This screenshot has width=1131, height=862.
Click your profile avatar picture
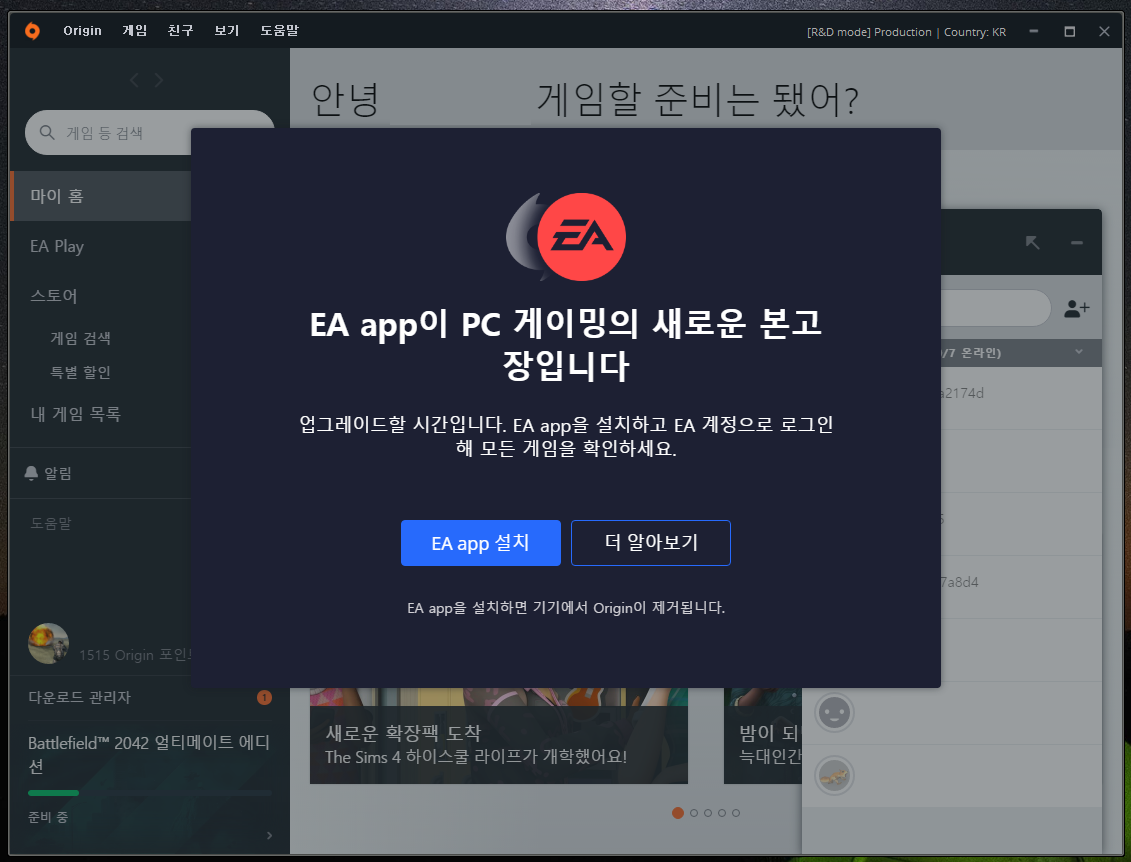[x=47, y=642]
